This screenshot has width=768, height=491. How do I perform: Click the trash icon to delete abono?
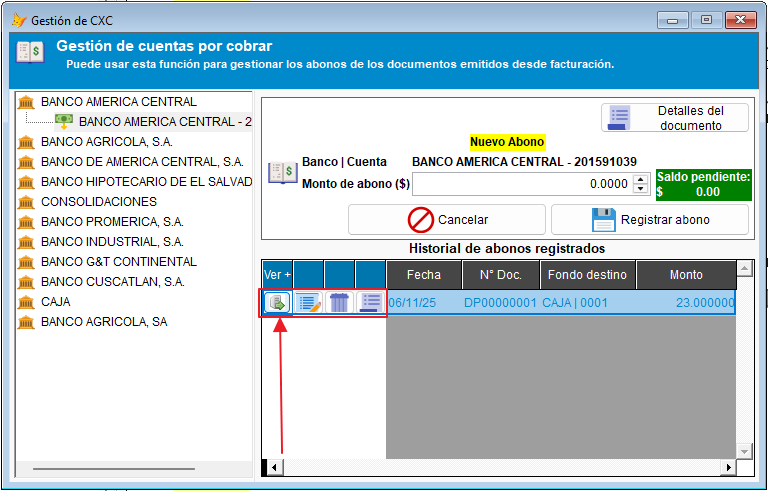point(339,303)
